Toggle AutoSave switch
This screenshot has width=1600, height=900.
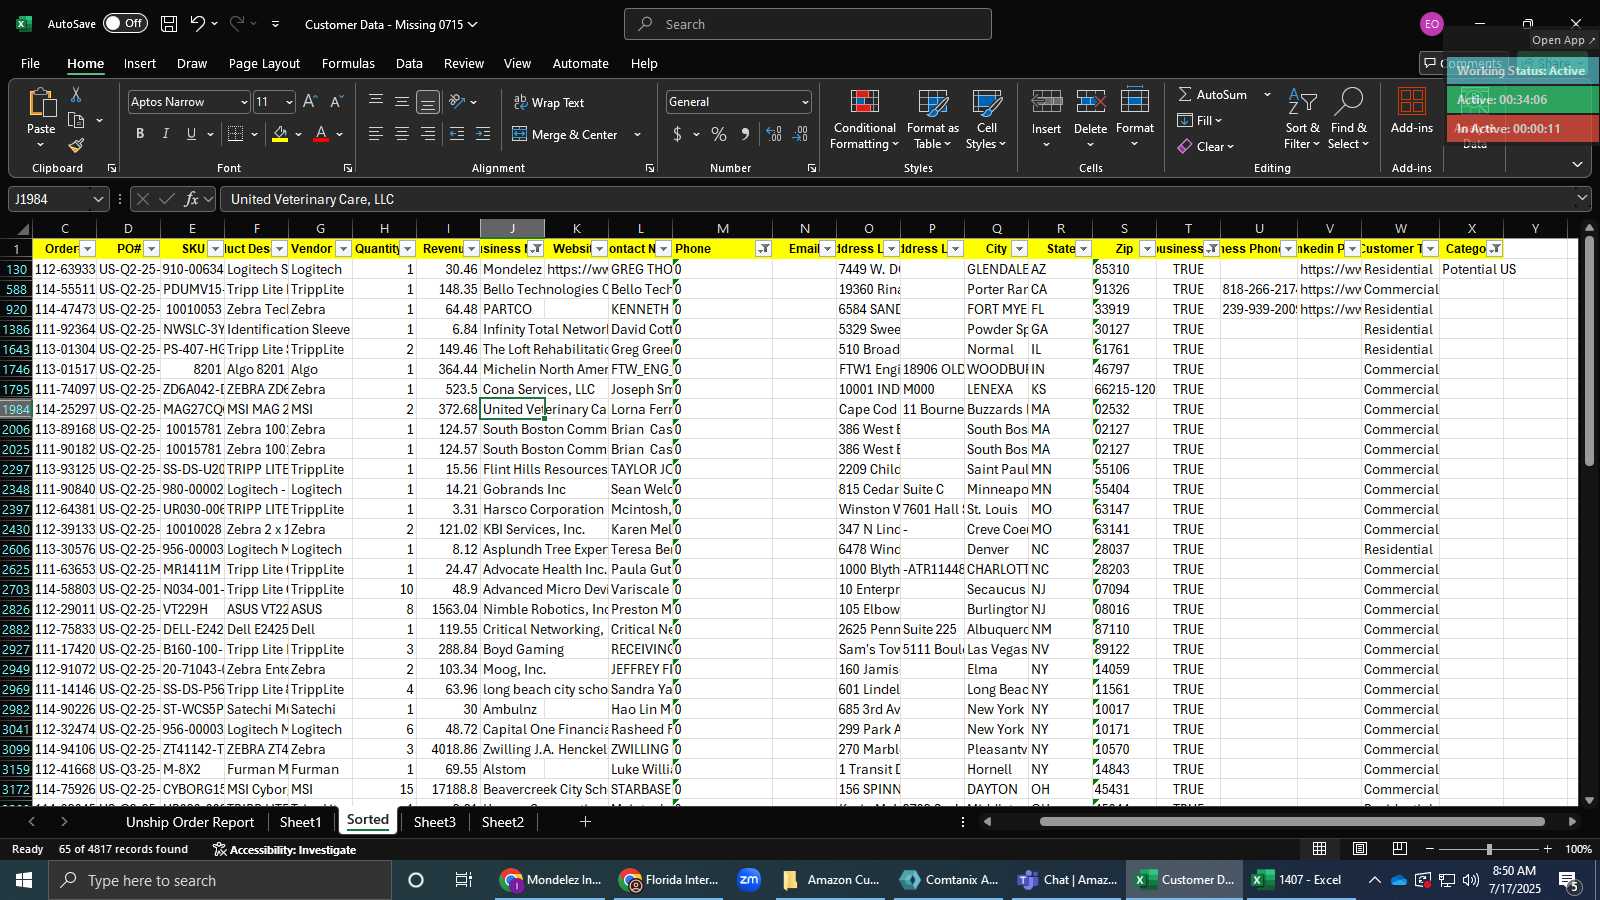[125, 24]
